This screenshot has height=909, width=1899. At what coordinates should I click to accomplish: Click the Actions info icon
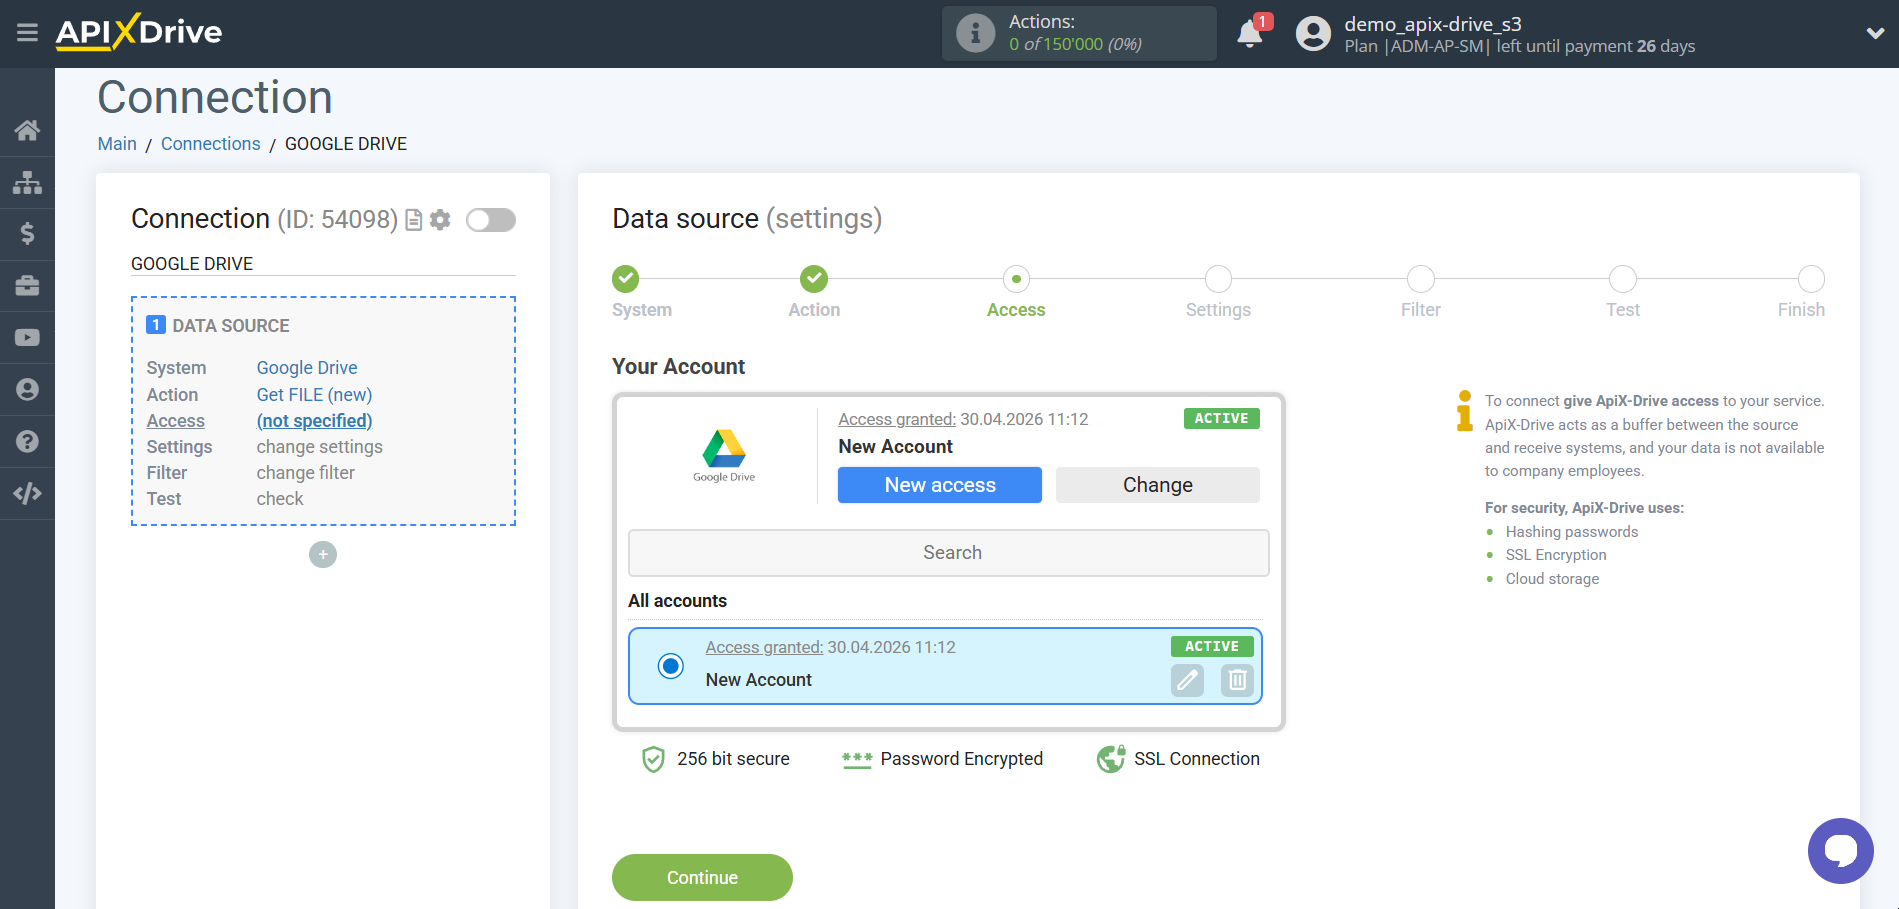[x=975, y=33]
